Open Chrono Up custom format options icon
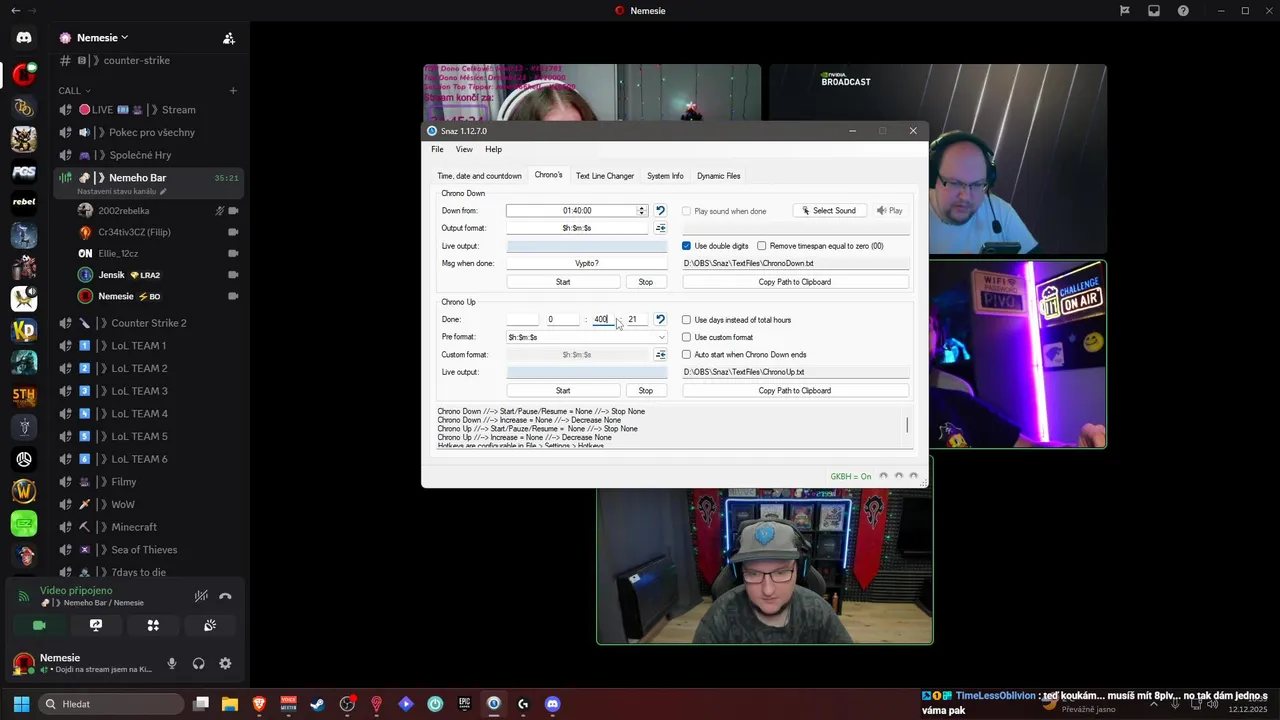1280x720 pixels. [x=660, y=355]
